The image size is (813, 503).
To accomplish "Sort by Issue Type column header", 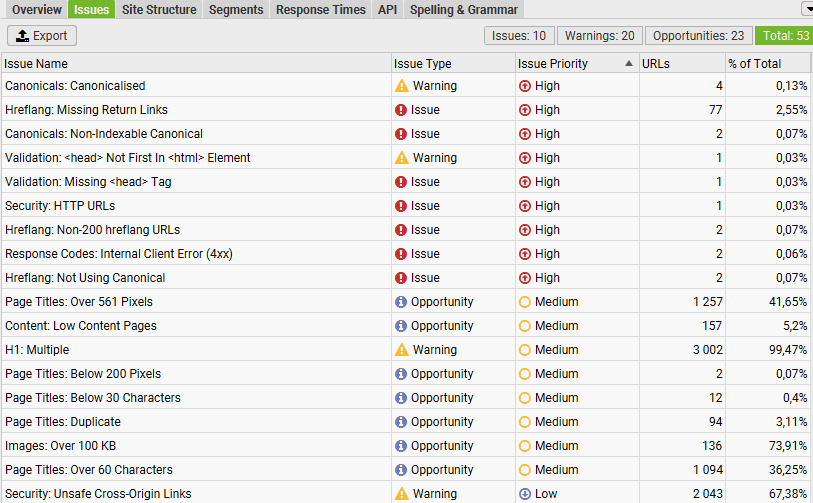I will [453, 64].
